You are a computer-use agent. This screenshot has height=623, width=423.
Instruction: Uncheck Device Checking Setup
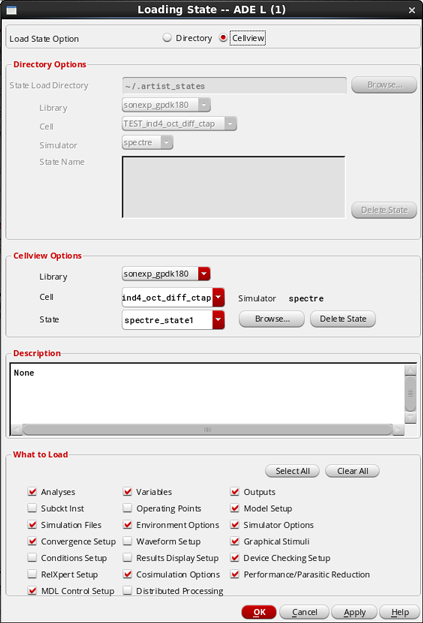pos(235,558)
